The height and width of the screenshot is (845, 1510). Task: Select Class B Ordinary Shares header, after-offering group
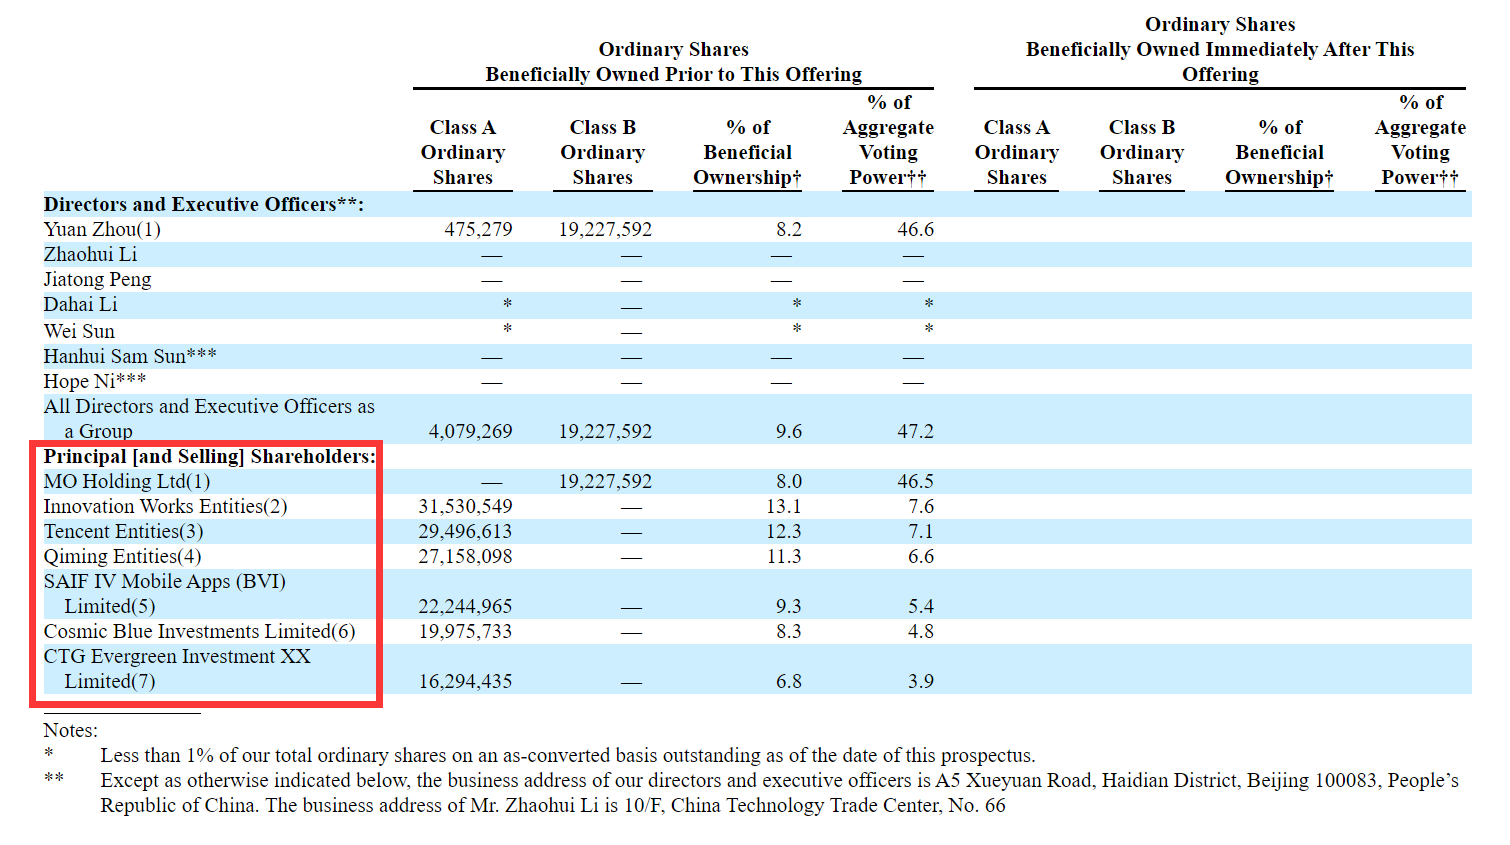coord(1142,153)
